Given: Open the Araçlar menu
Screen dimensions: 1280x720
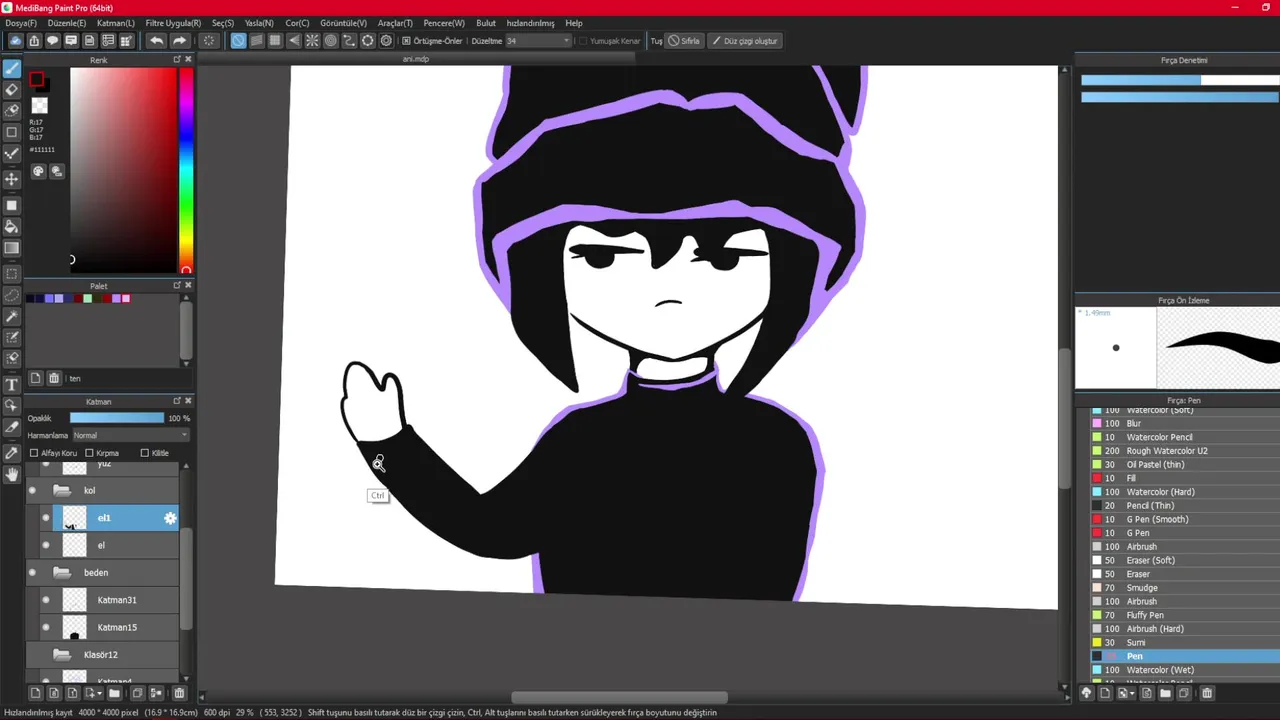Looking at the screenshot, I should click(x=395, y=23).
